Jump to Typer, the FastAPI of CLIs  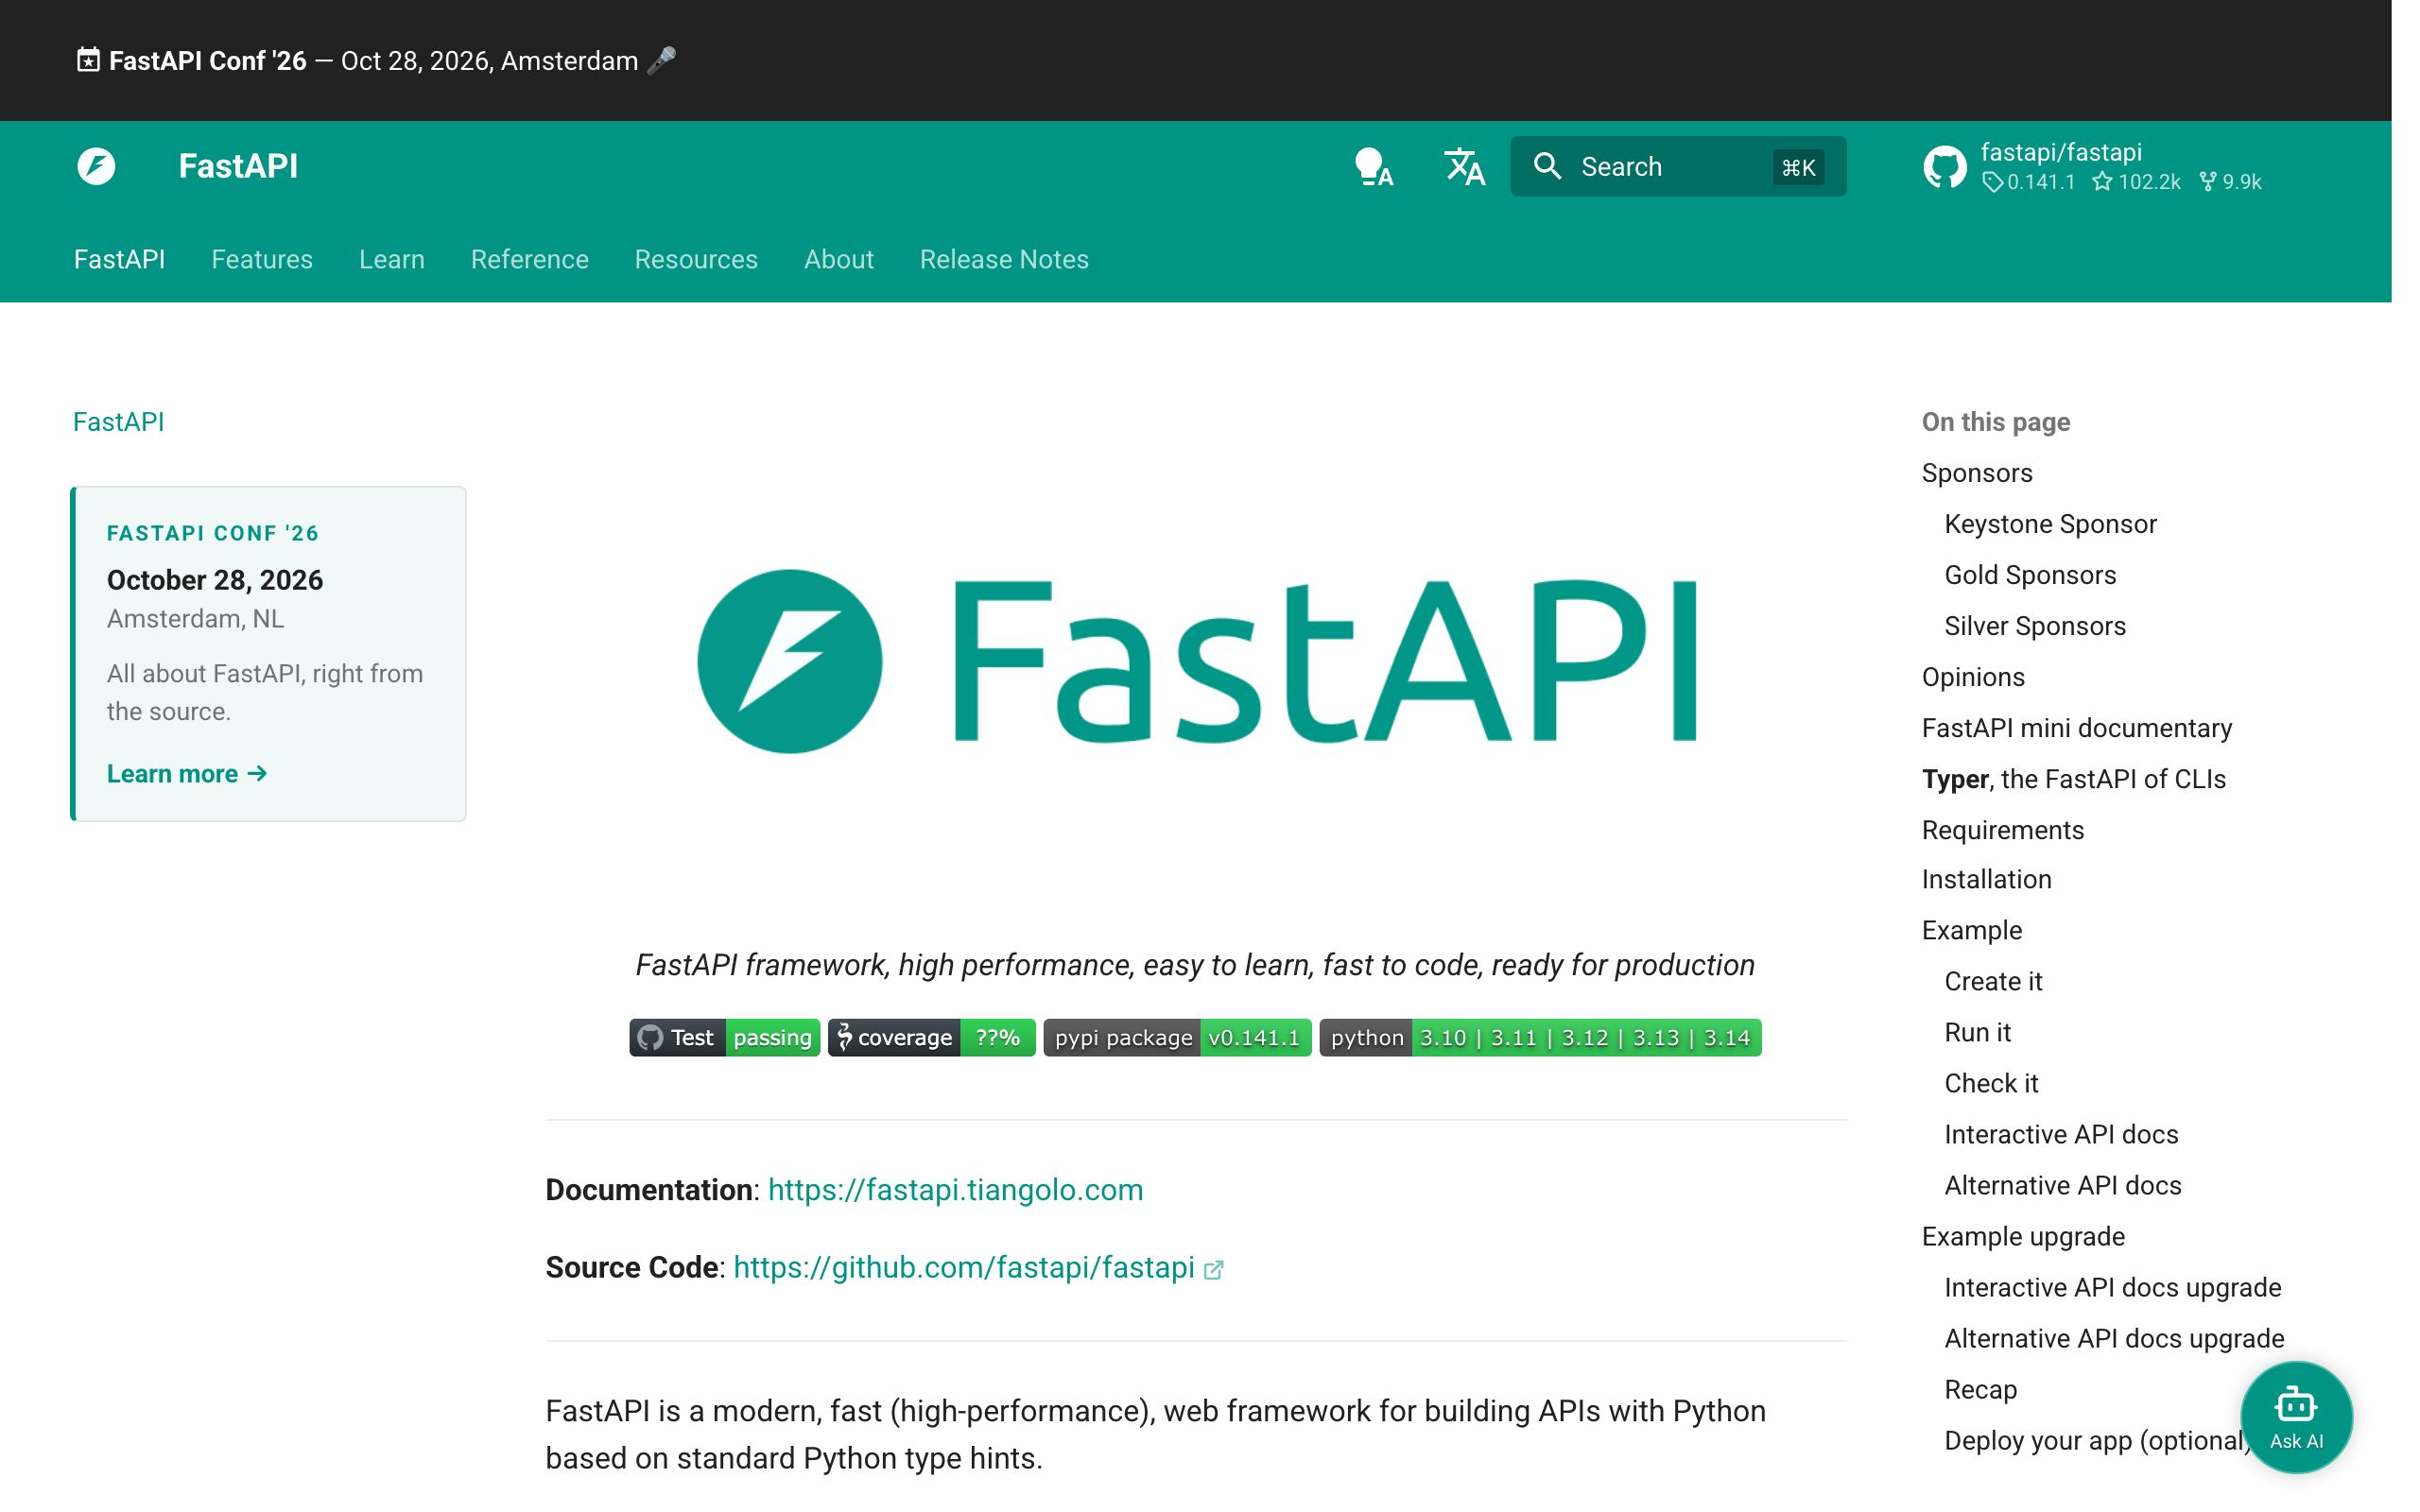click(2074, 779)
